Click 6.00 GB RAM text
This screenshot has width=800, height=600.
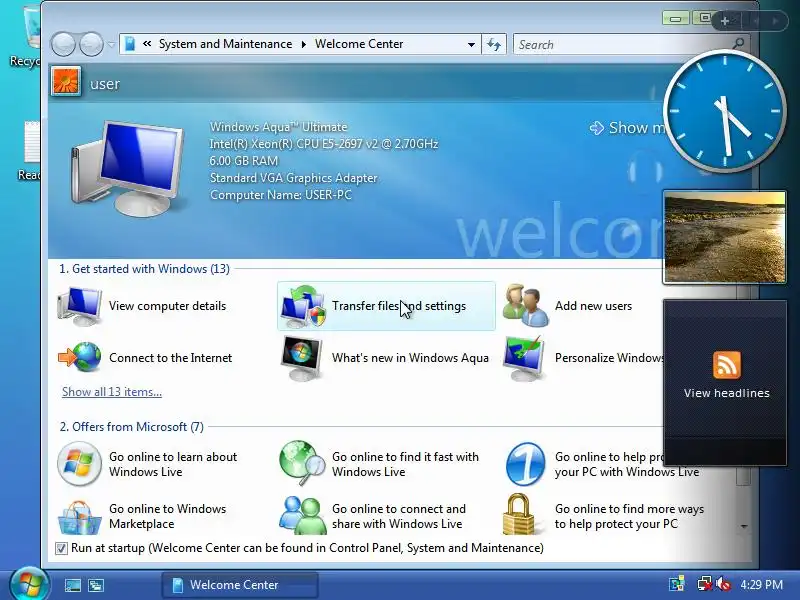[244, 161]
